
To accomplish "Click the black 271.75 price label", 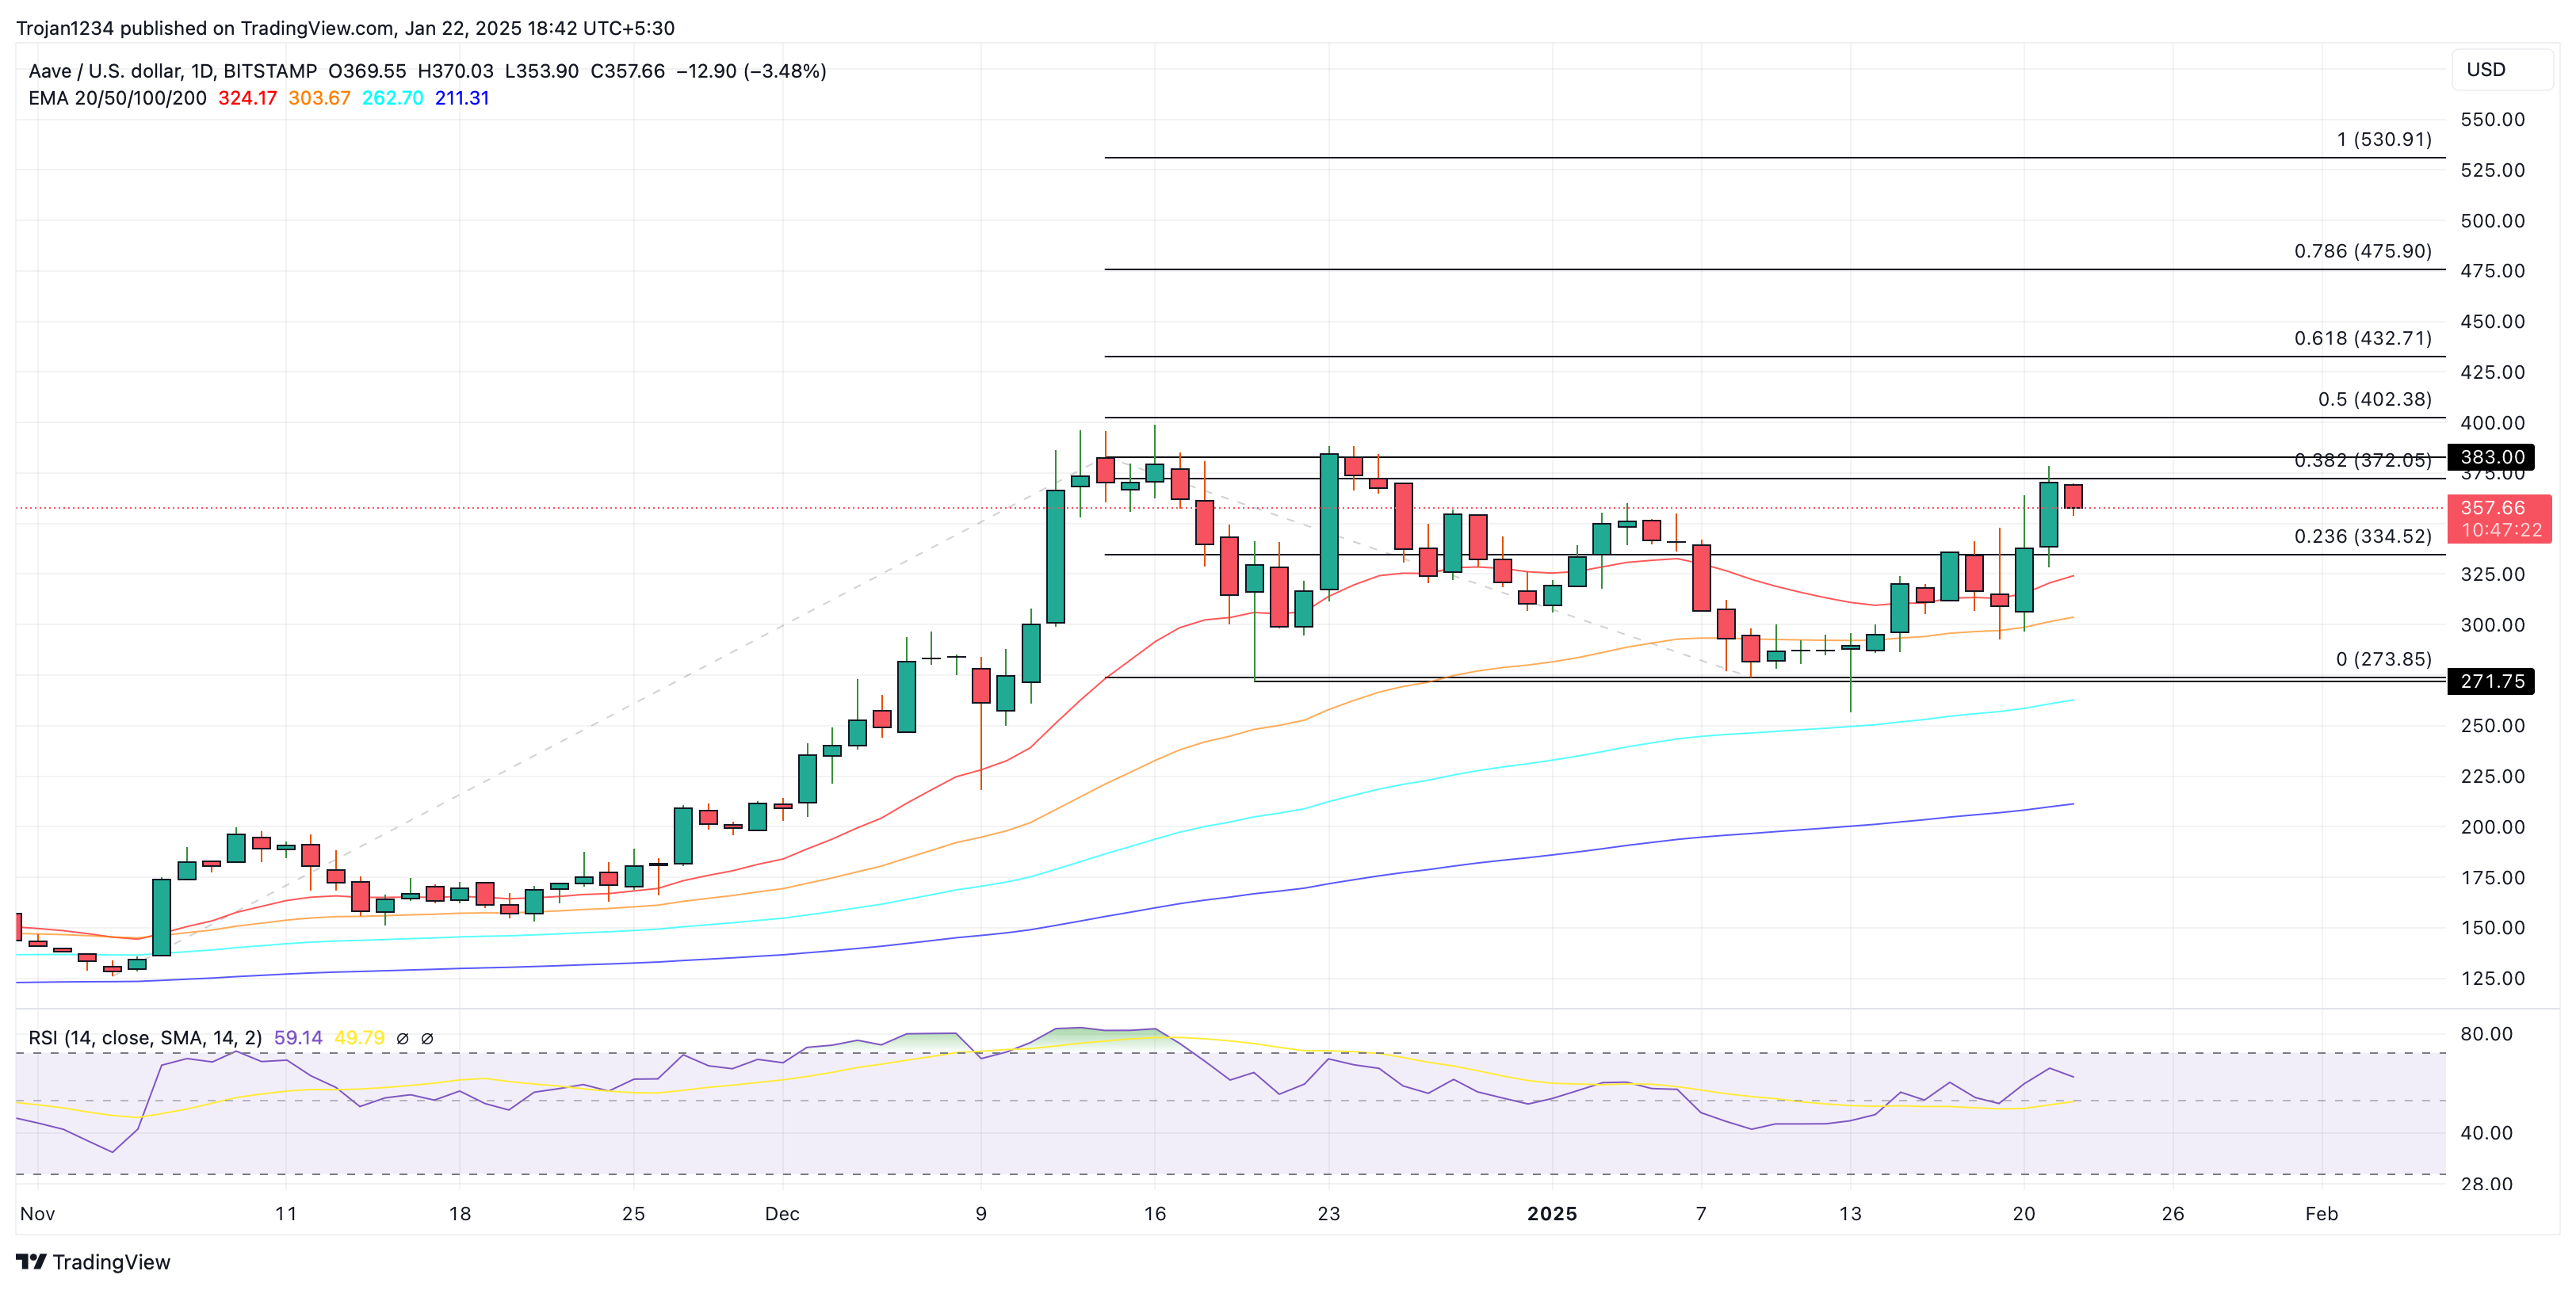I will 2491,681.
